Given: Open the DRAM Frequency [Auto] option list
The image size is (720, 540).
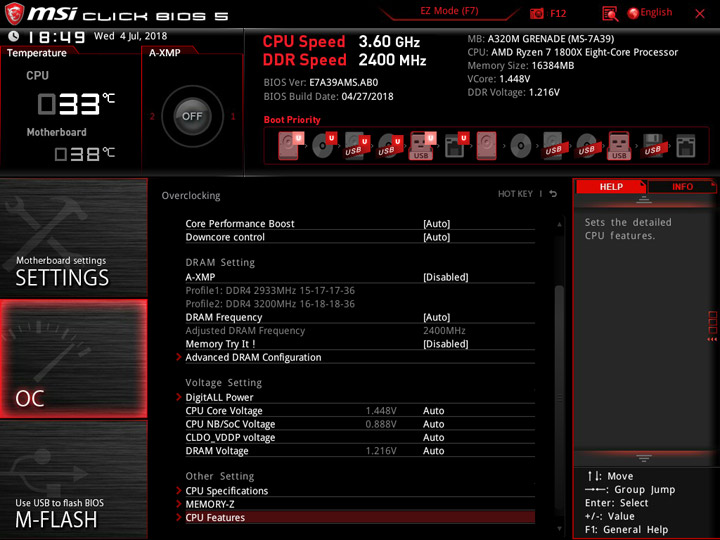Looking at the screenshot, I should (436, 317).
